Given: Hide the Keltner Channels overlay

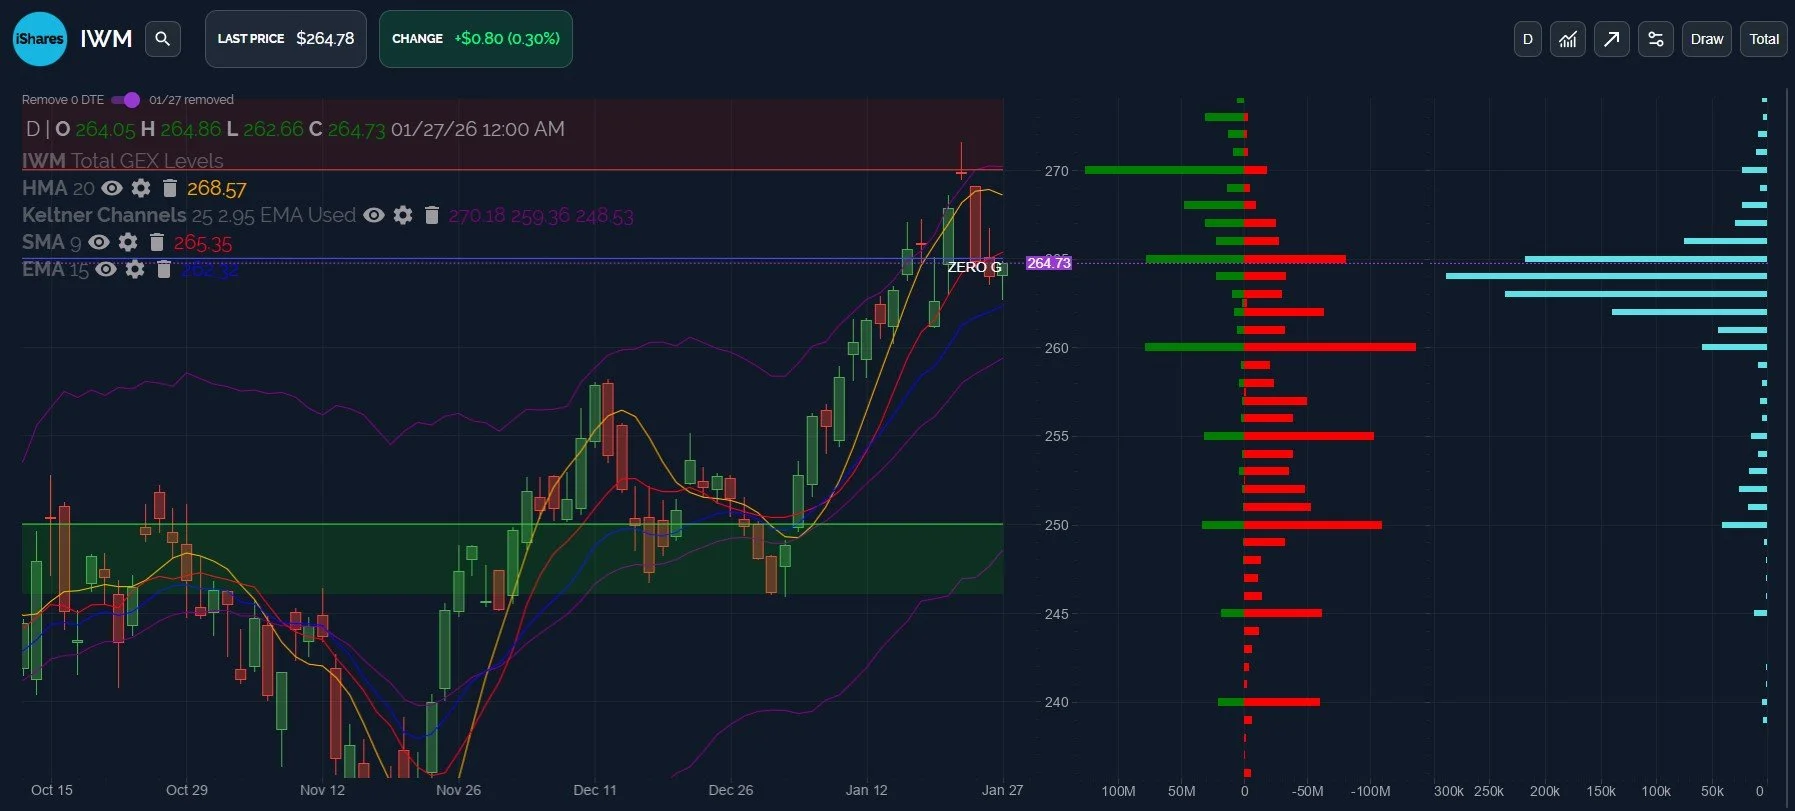Looking at the screenshot, I should pyautogui.click(x=374, y=215).
